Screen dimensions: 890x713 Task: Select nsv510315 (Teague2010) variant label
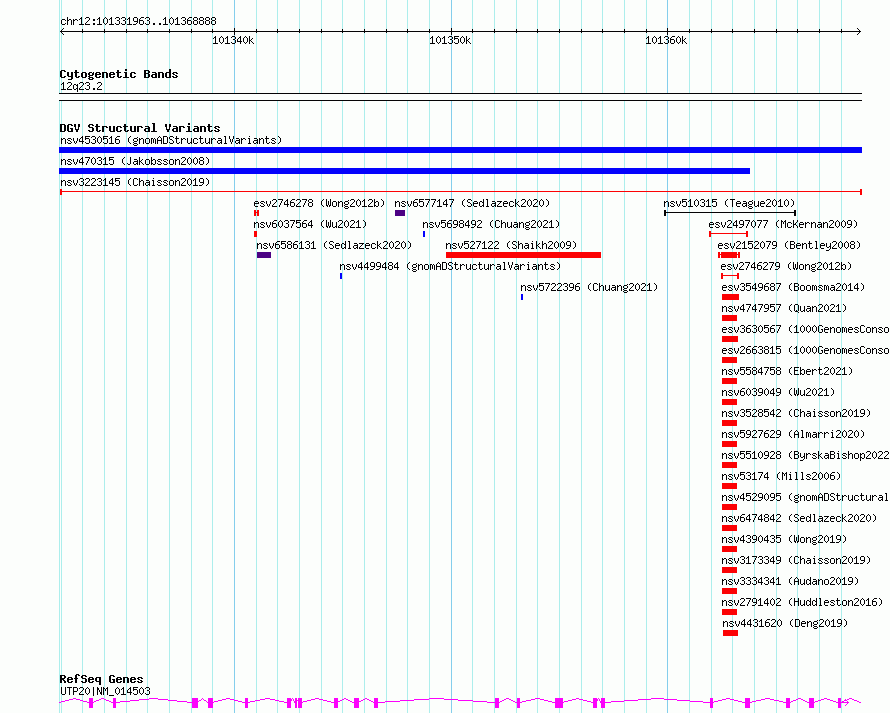(x=729, y=203)
